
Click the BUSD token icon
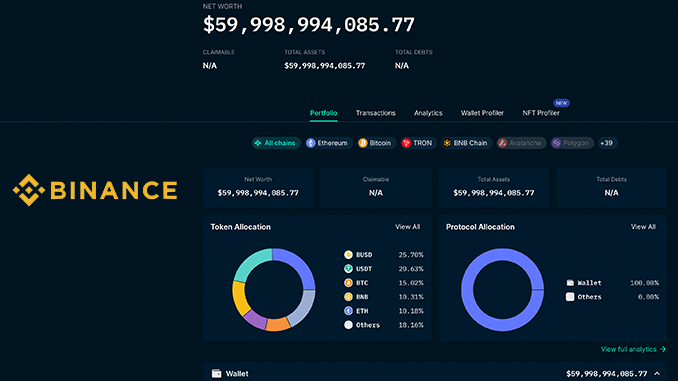348,255
